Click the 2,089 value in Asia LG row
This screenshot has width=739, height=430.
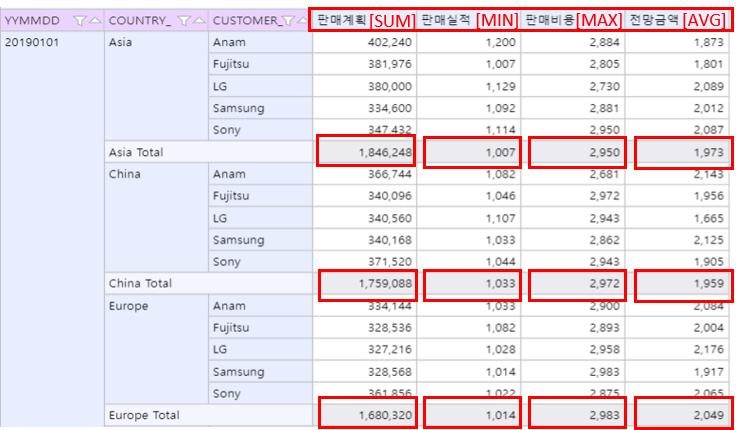(677, 86)
